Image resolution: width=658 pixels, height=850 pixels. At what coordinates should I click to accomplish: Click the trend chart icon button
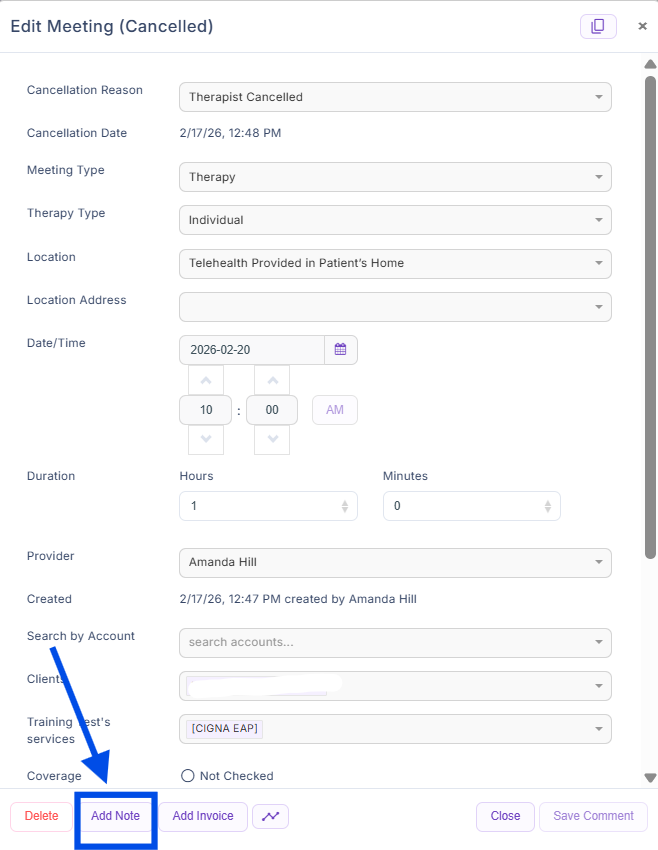[x=270, y=816]
